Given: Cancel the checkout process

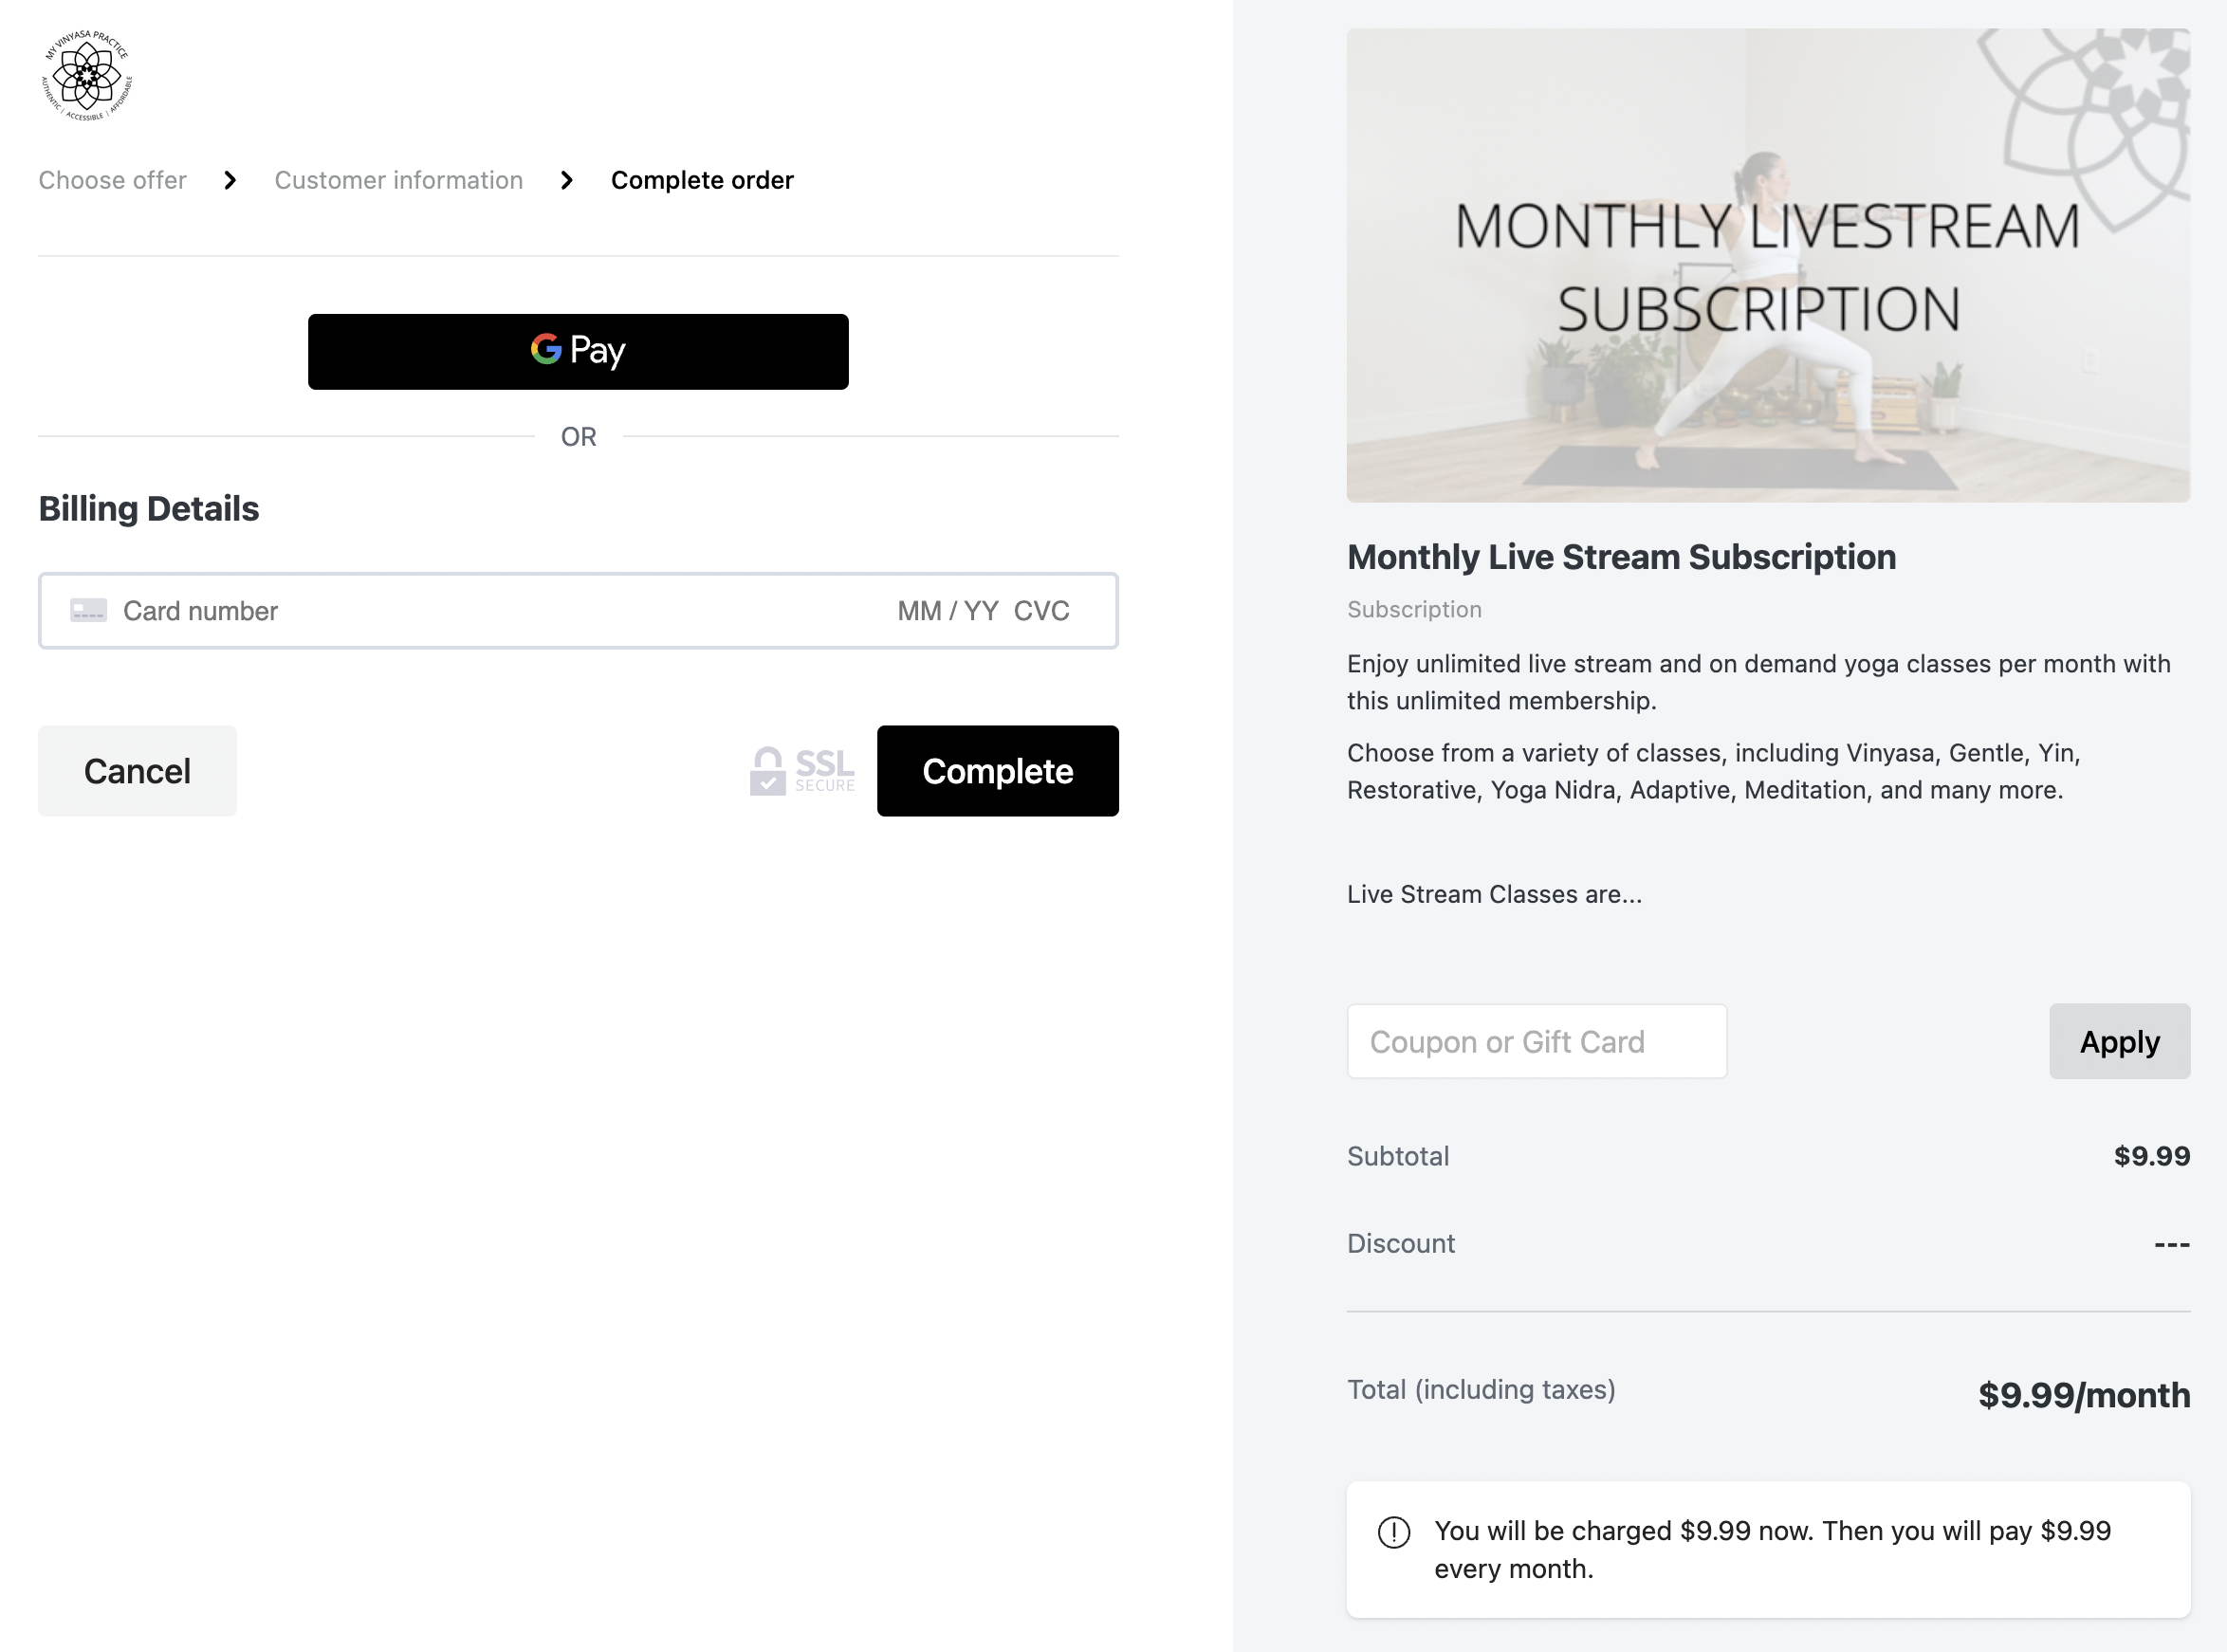Looking at the screenshot, I should [x=137, y=770].
